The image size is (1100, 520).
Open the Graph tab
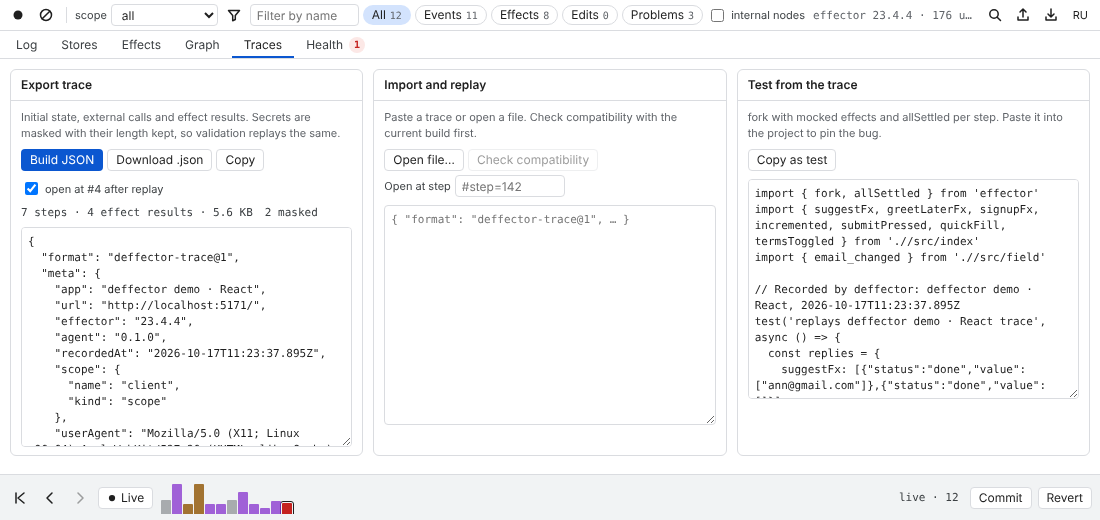[202, 45]
